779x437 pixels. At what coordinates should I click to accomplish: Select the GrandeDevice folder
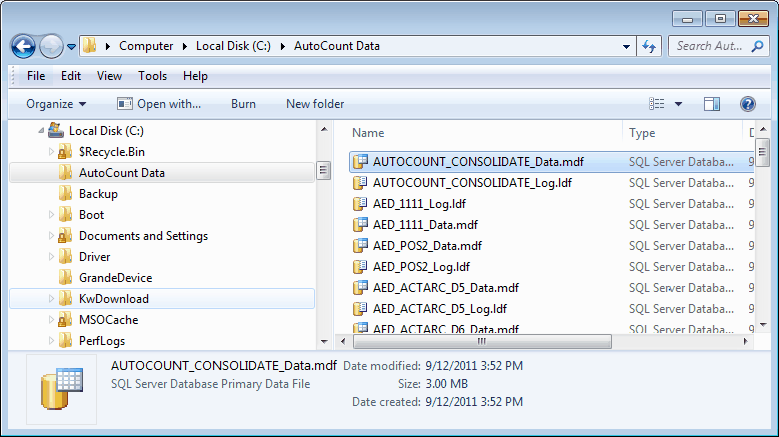point(115,278)
